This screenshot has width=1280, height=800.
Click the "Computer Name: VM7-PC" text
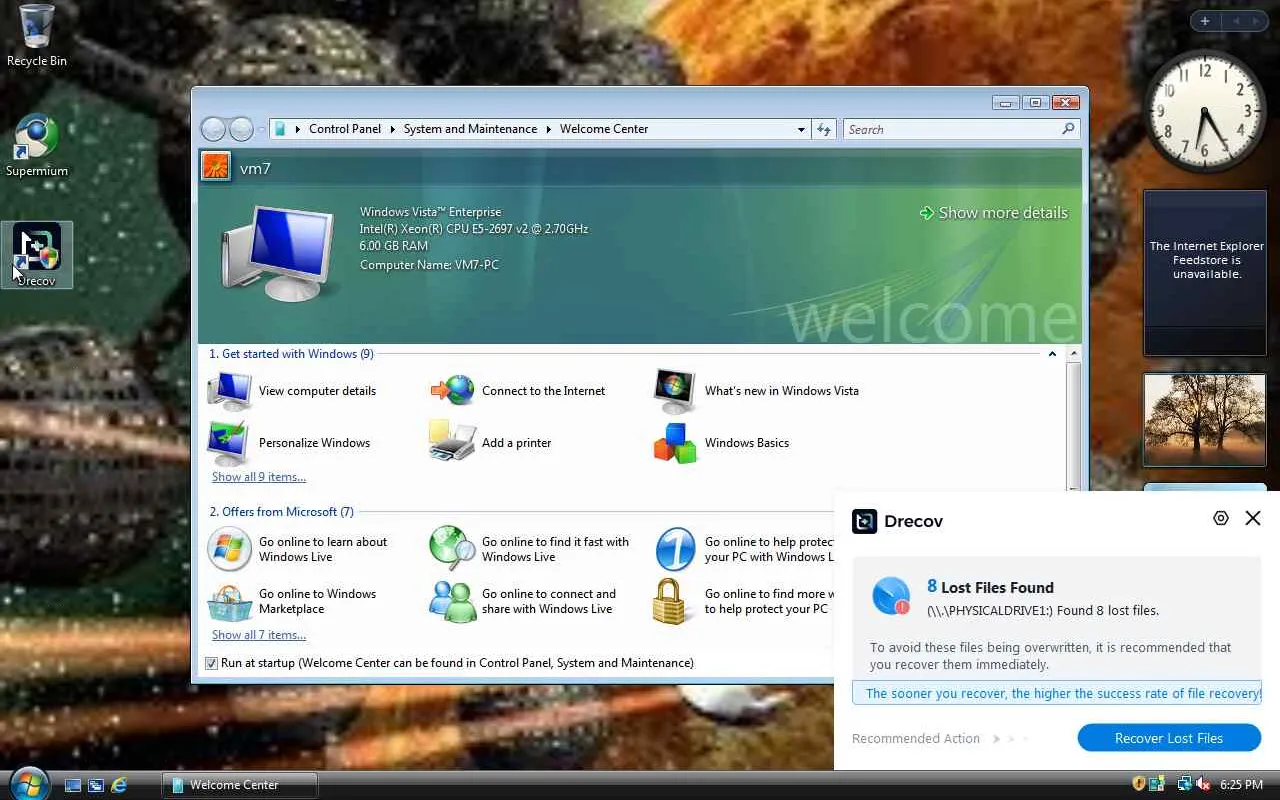point(429,265)
